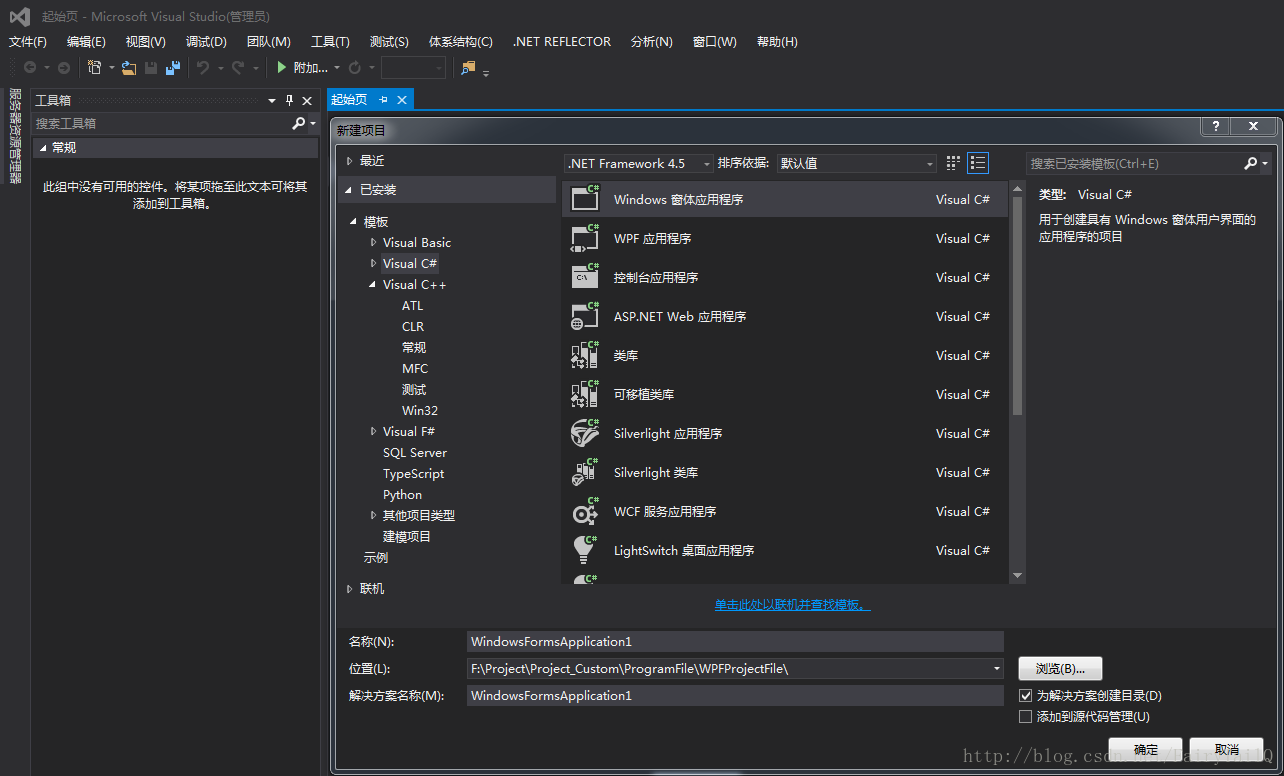The height and width of the screenshot is (776, 1284).
Task: Click the Windows 窗体应用程序 template icon
Action: [585, 198]
